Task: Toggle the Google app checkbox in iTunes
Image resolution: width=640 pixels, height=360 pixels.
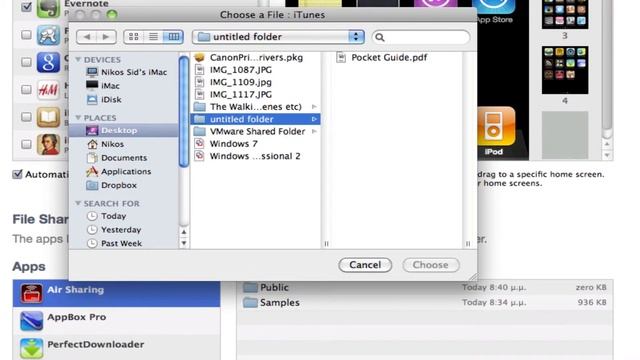Action: coord(27,62)
